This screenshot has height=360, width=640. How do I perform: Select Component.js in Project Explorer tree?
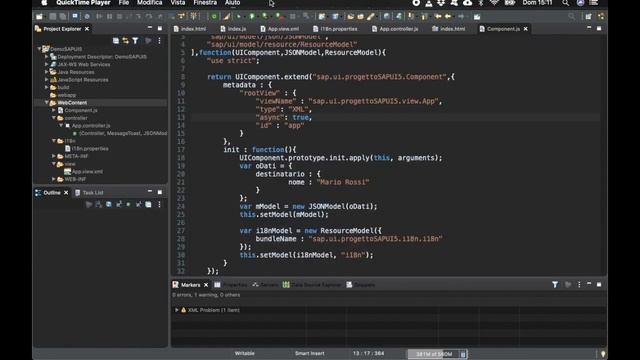point(81,110)
